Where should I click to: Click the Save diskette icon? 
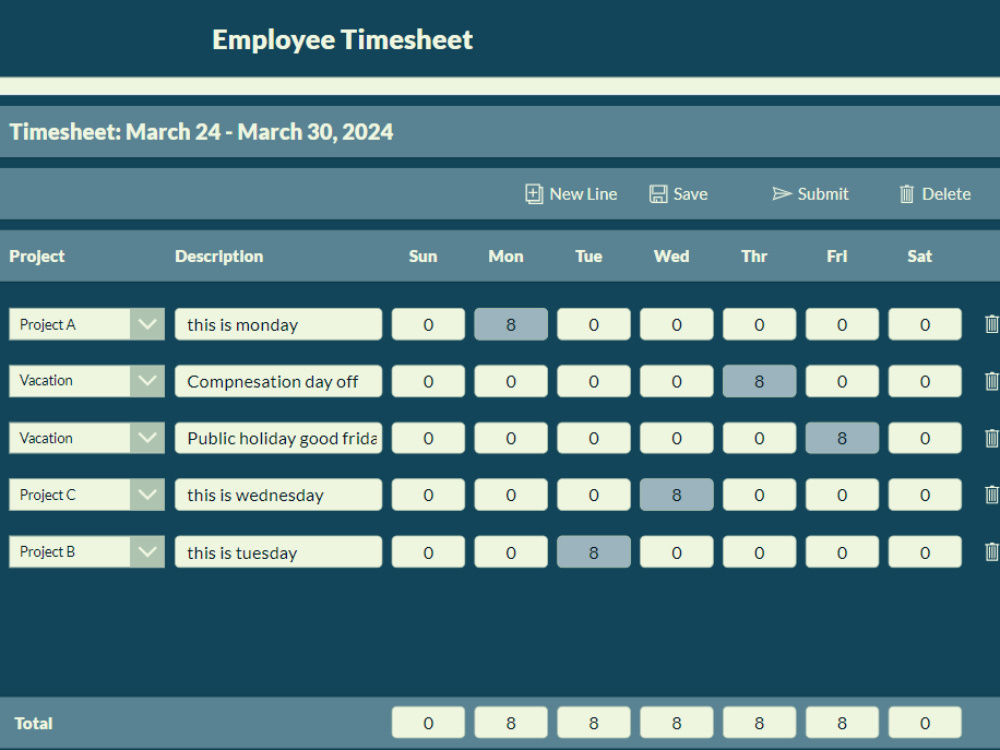[x=658, y=194]
